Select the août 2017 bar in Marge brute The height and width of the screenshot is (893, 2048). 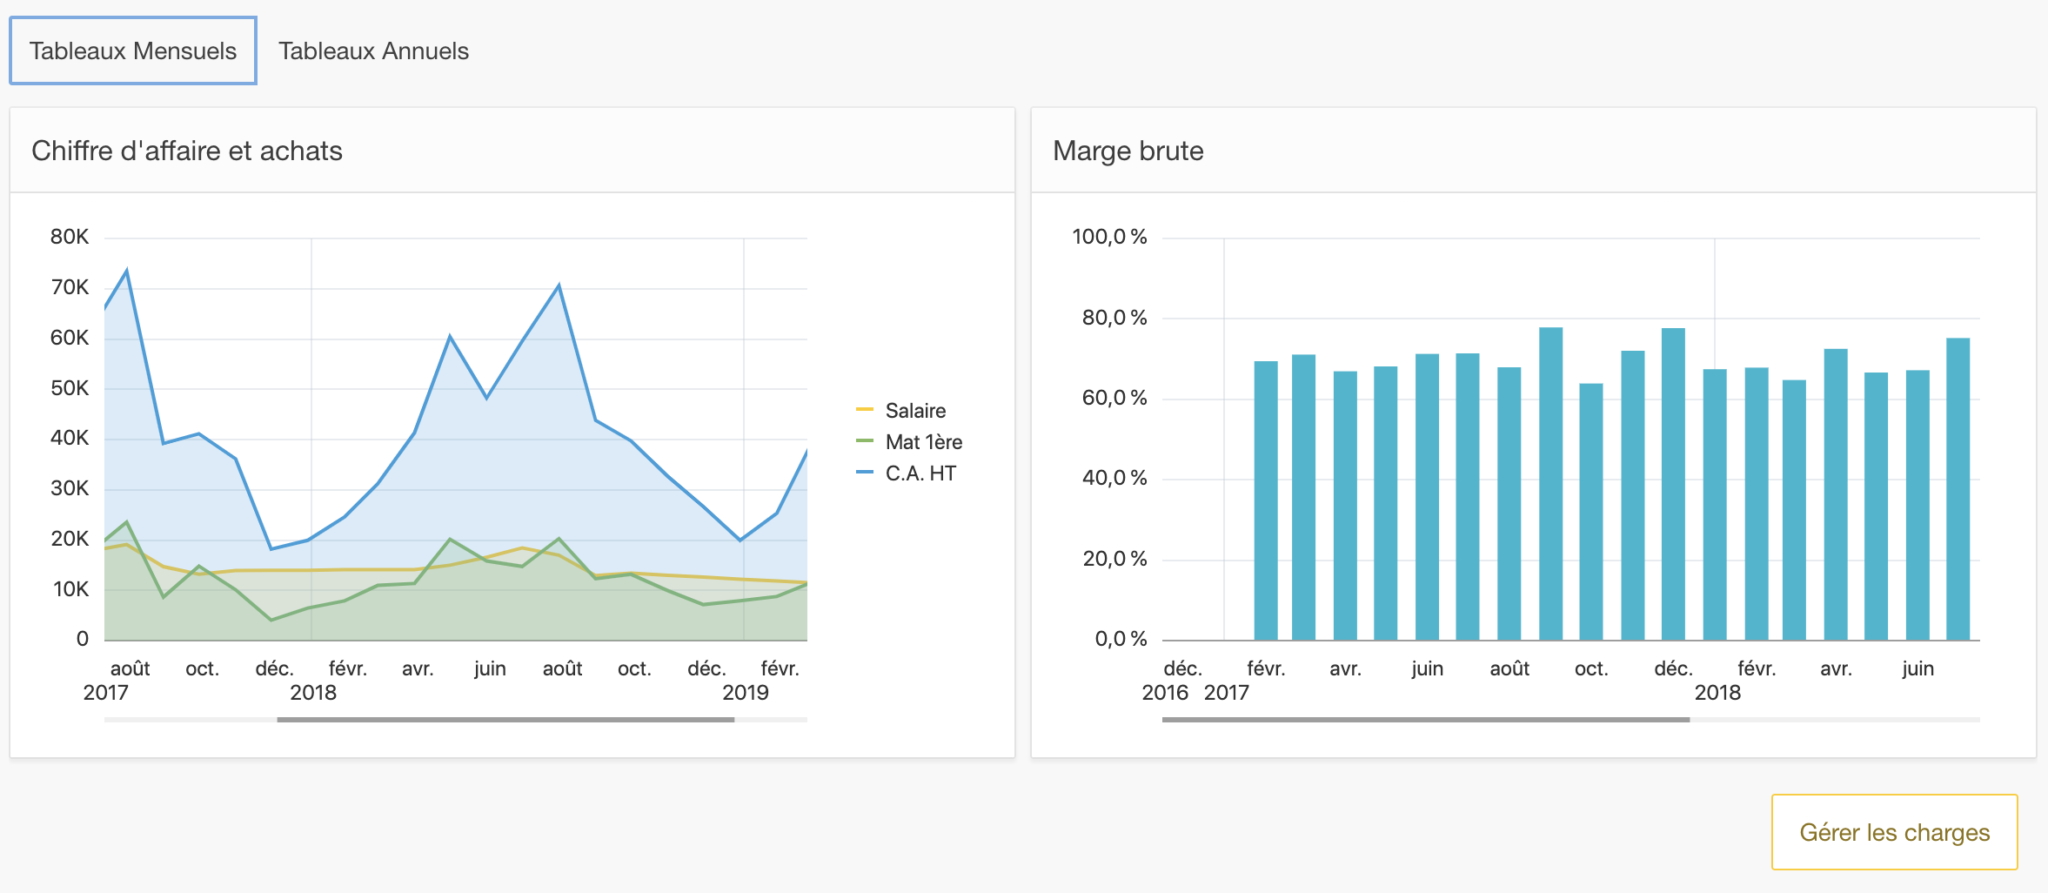(x=1509, y=503)
